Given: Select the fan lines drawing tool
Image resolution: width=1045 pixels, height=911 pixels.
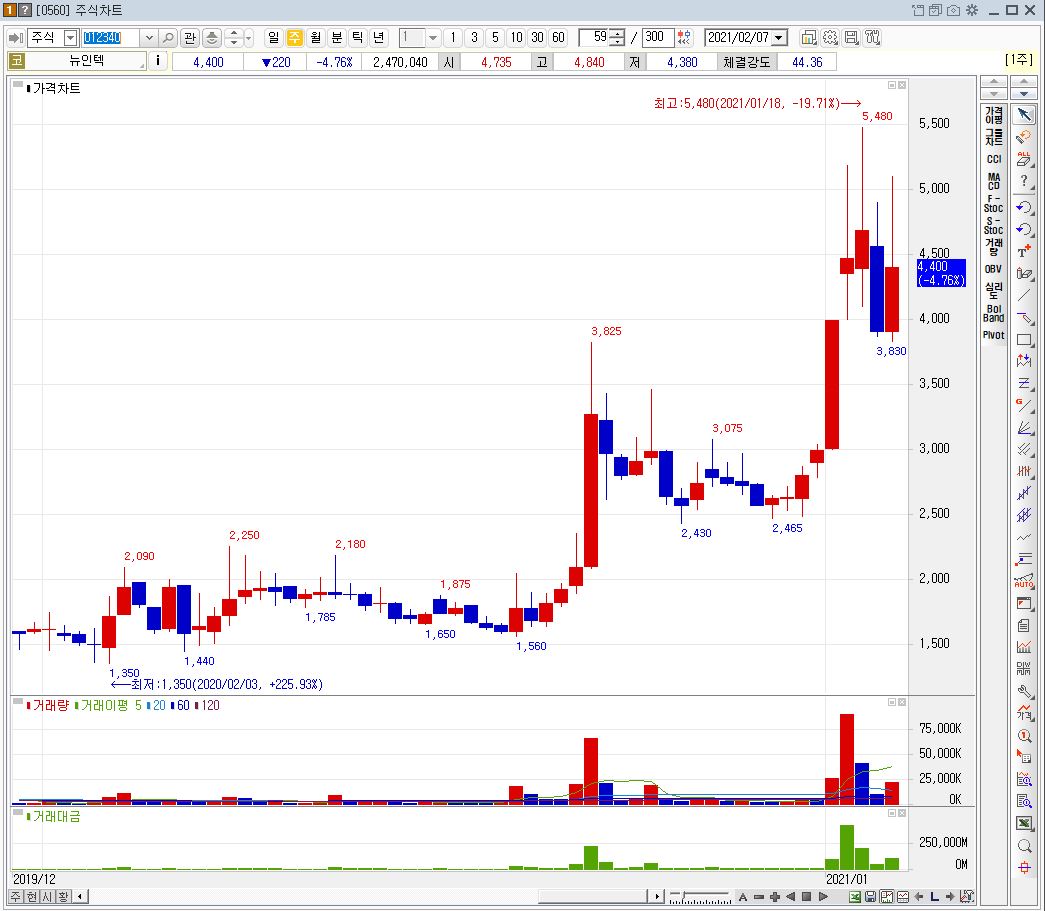Looking at the screenshot, I should (1024, 427).
